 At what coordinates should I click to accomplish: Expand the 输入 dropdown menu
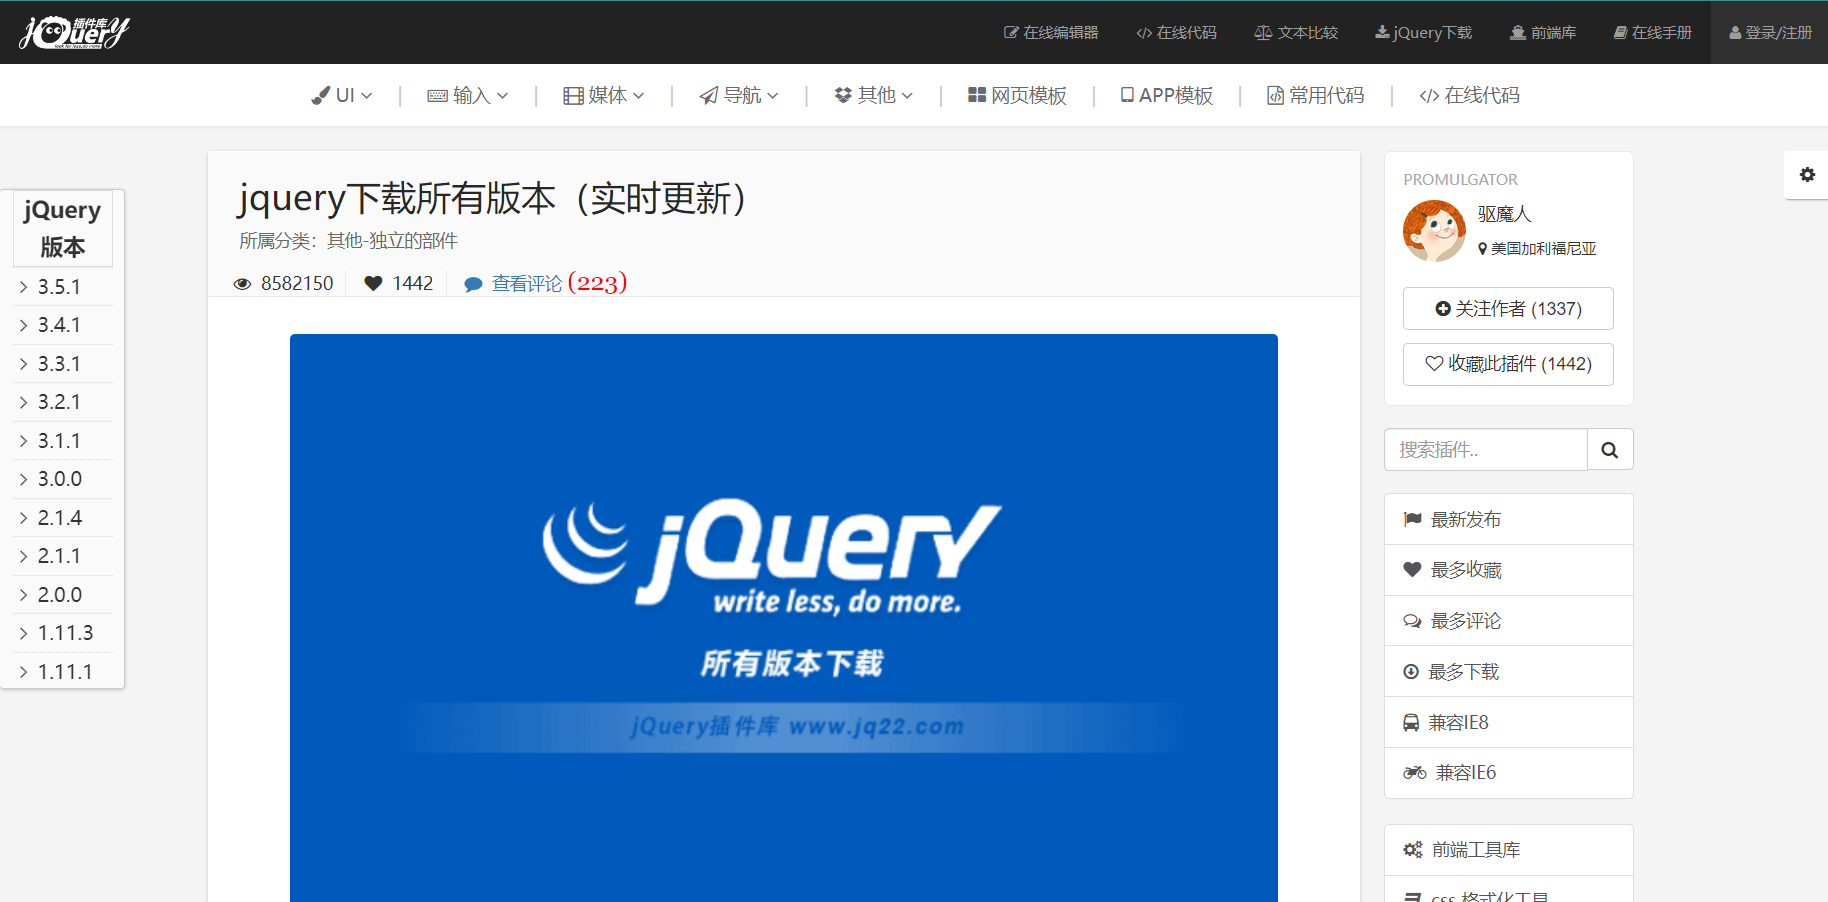[x=468, y=95]
